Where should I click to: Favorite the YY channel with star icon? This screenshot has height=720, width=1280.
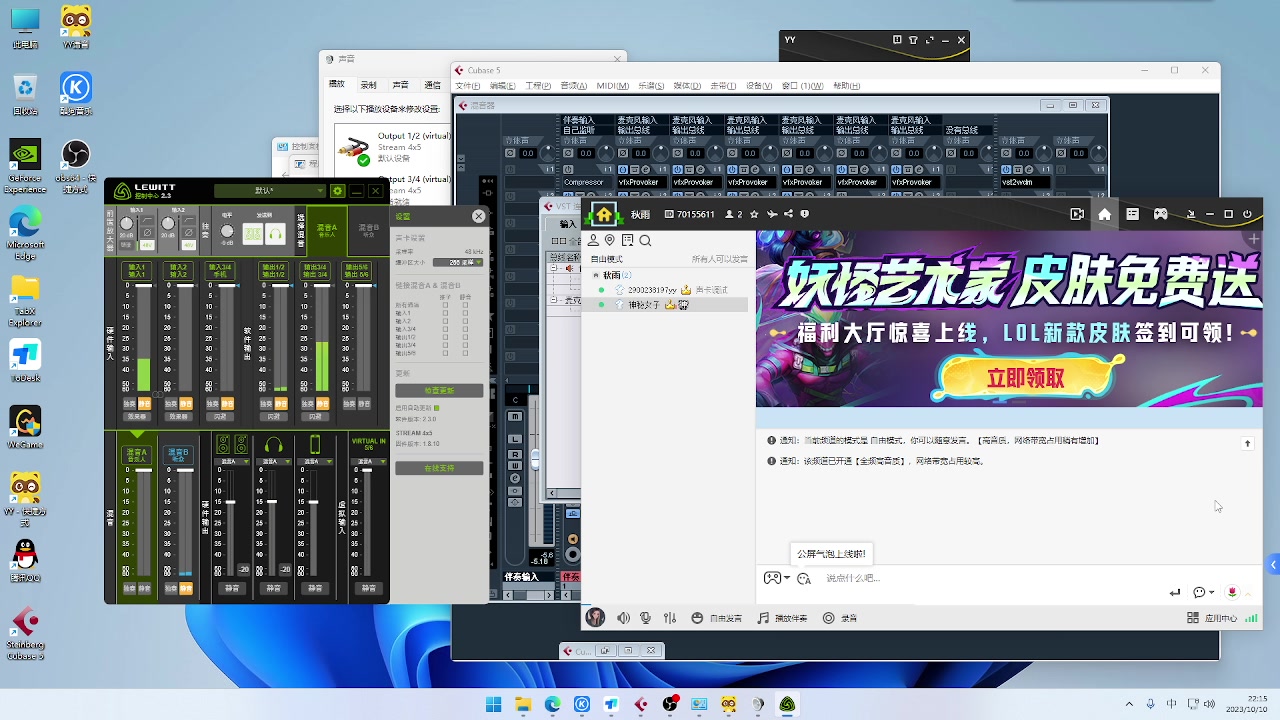(754, 214)
